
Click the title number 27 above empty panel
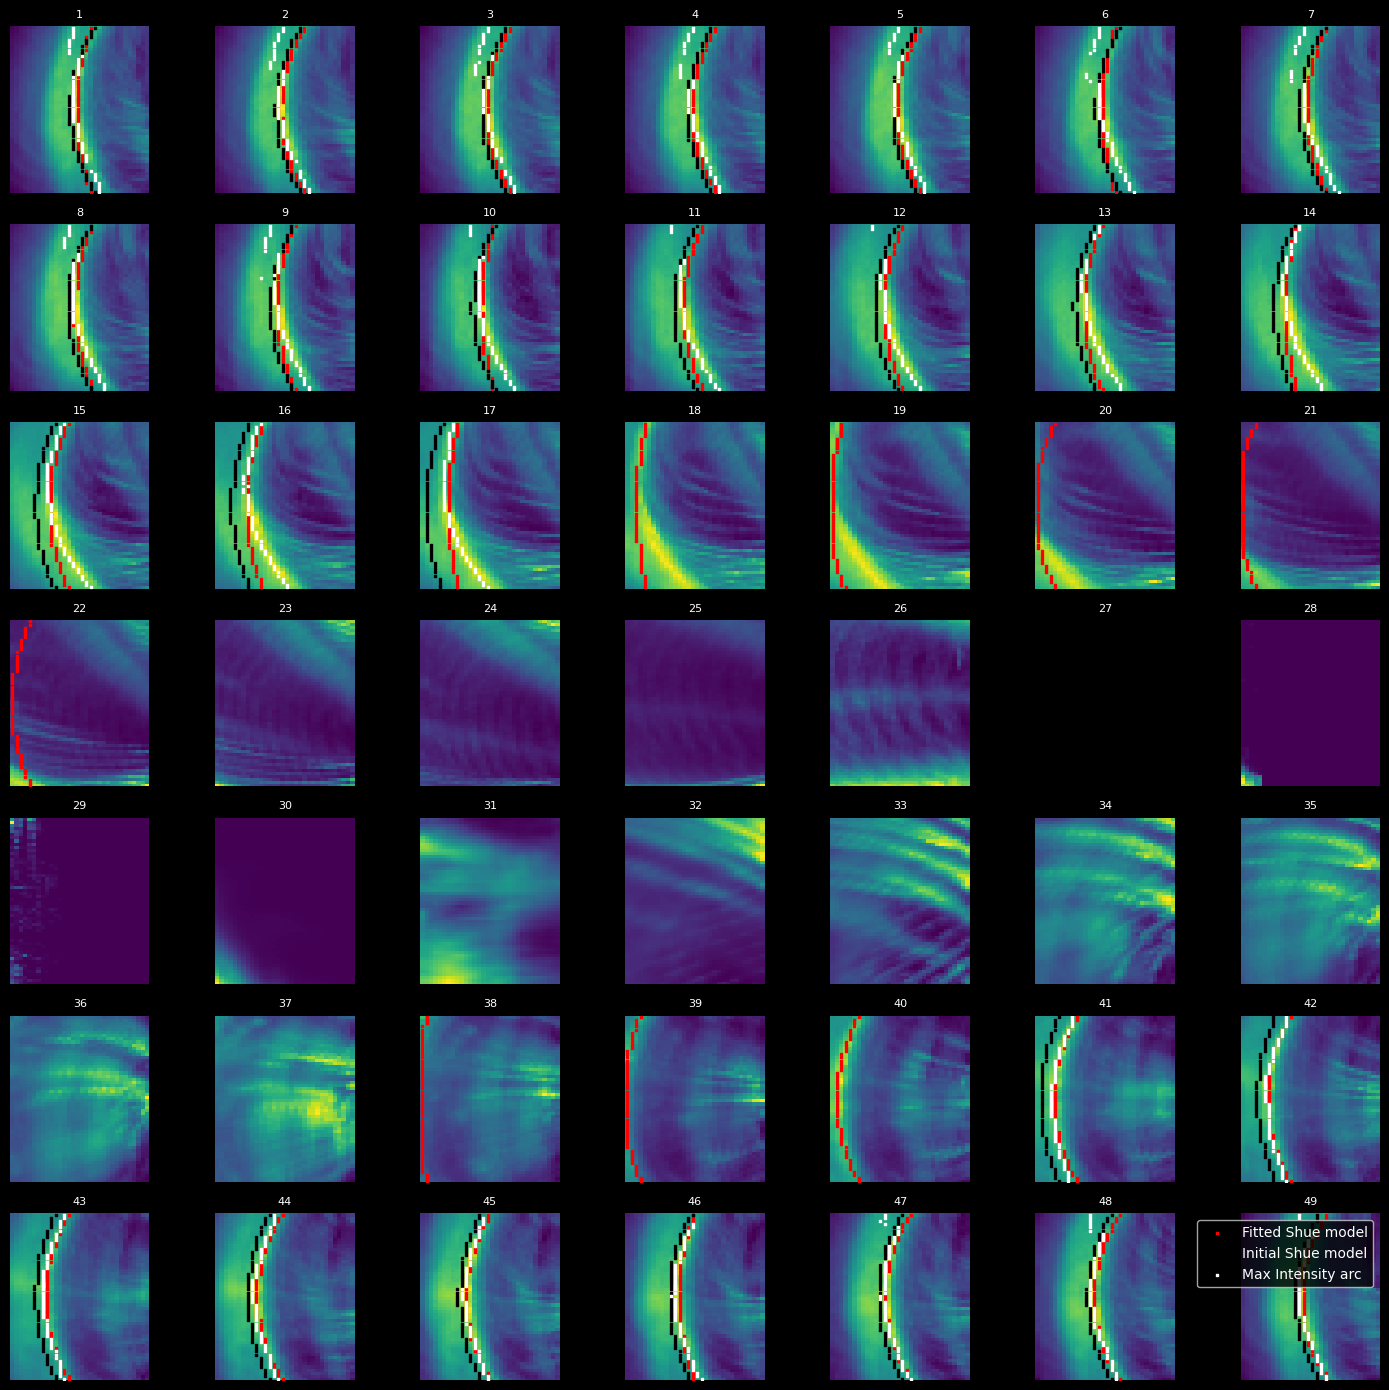[x=1105, y=608]
